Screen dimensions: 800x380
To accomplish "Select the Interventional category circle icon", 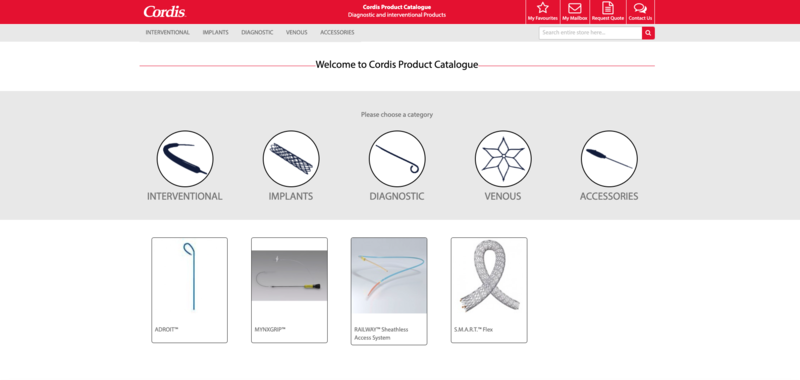I will tap(185, 159).
